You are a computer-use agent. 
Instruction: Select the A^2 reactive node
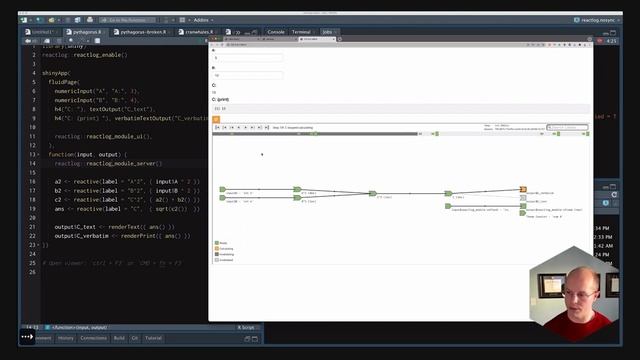click(297, 189)
